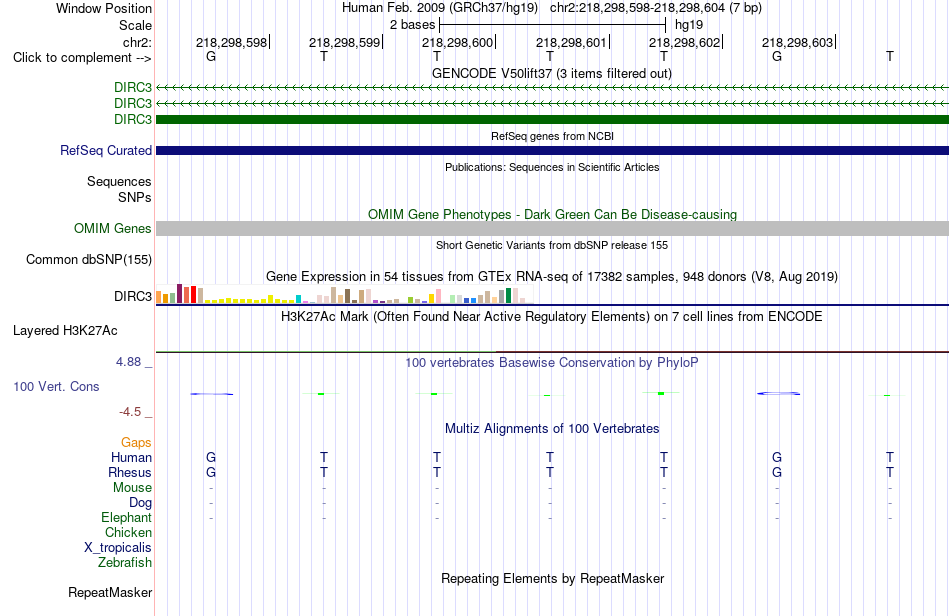The height and width of the screenshot is (616, 950).
Task: Click the OMIM Genes label
Action: click(112, 228)
